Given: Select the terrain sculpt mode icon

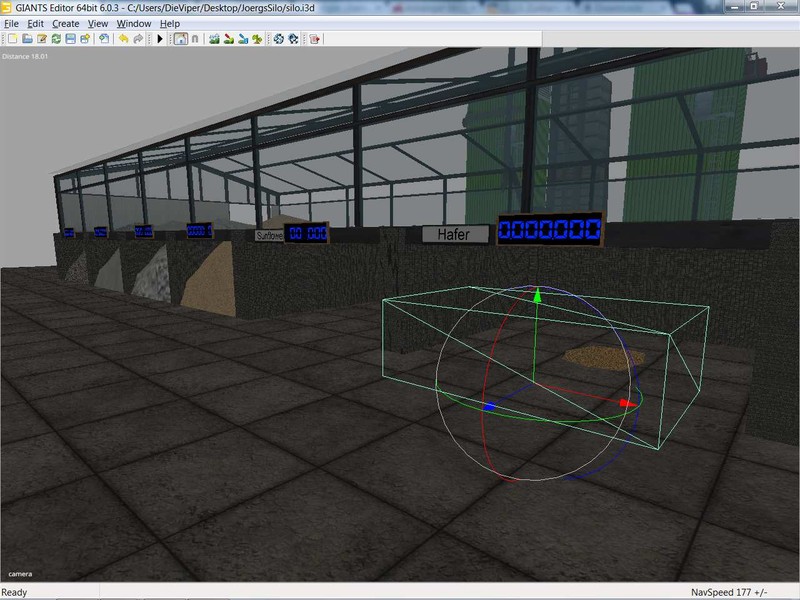Looking at the screenshot, I should coord(214,39).
